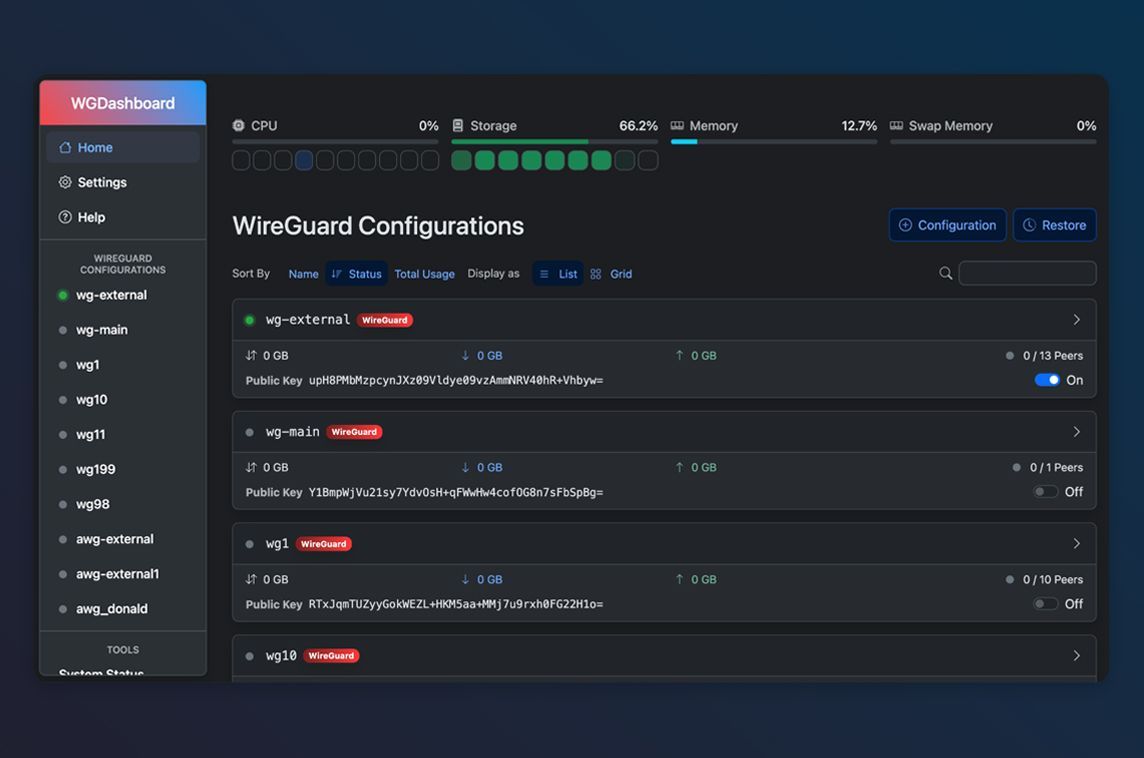Screen dimensions: 1144x758
Task: Click the highlighted blue CPU core square
Action: (304, 161)
